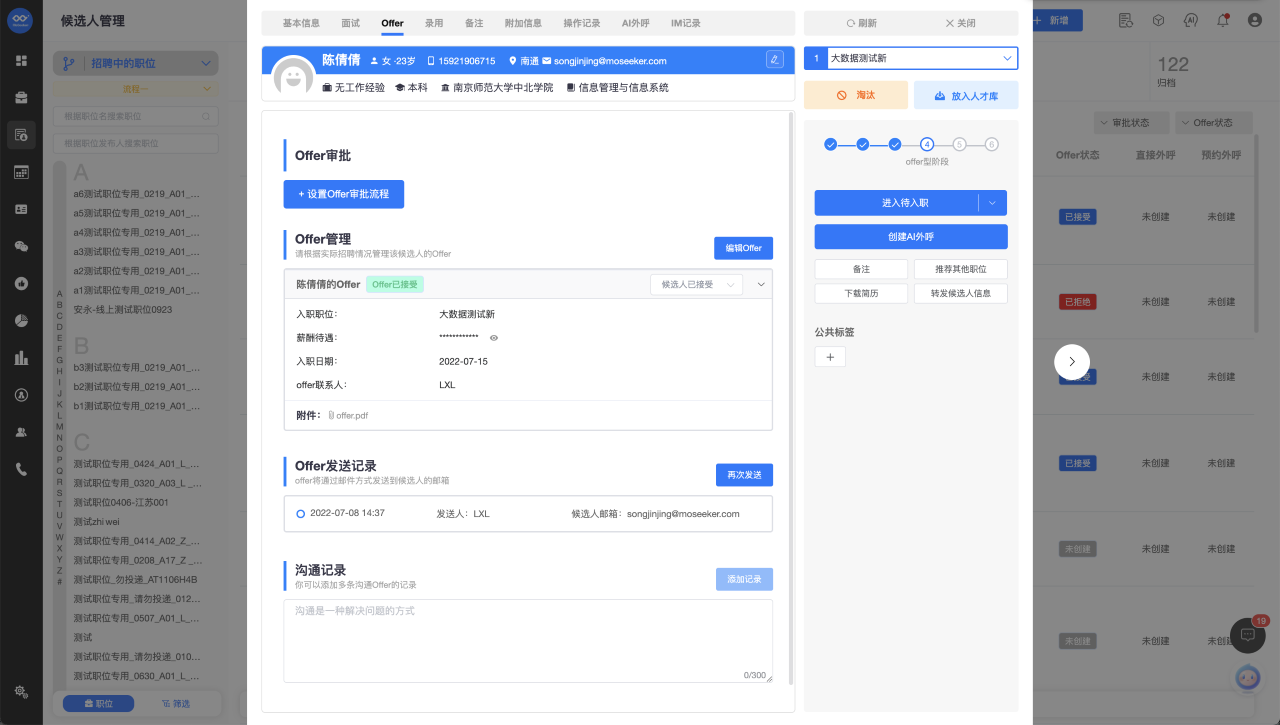This screenshot has width=1280, height=725.
Task: Click the 下载简历 button
Action: [x=861, y=294]
